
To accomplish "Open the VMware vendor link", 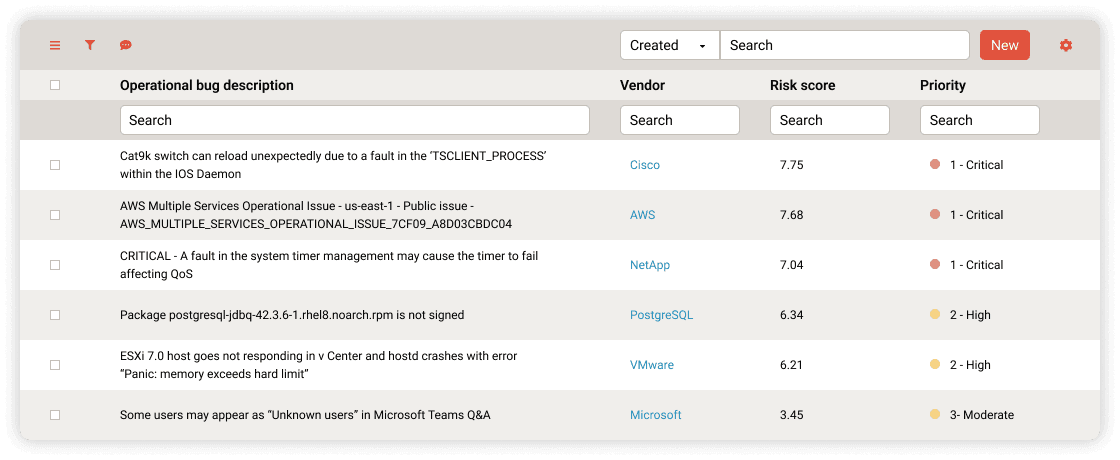I will [x=652, y=365].
